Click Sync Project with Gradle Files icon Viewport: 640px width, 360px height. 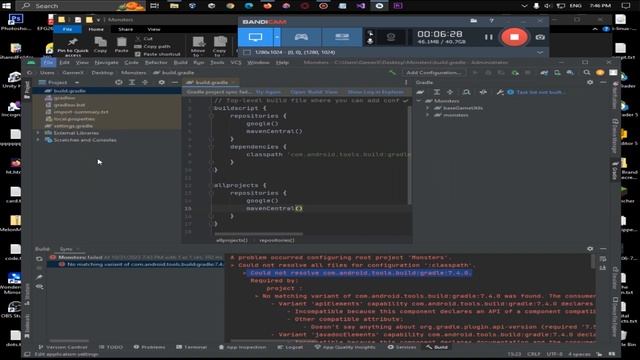[544, 73]
